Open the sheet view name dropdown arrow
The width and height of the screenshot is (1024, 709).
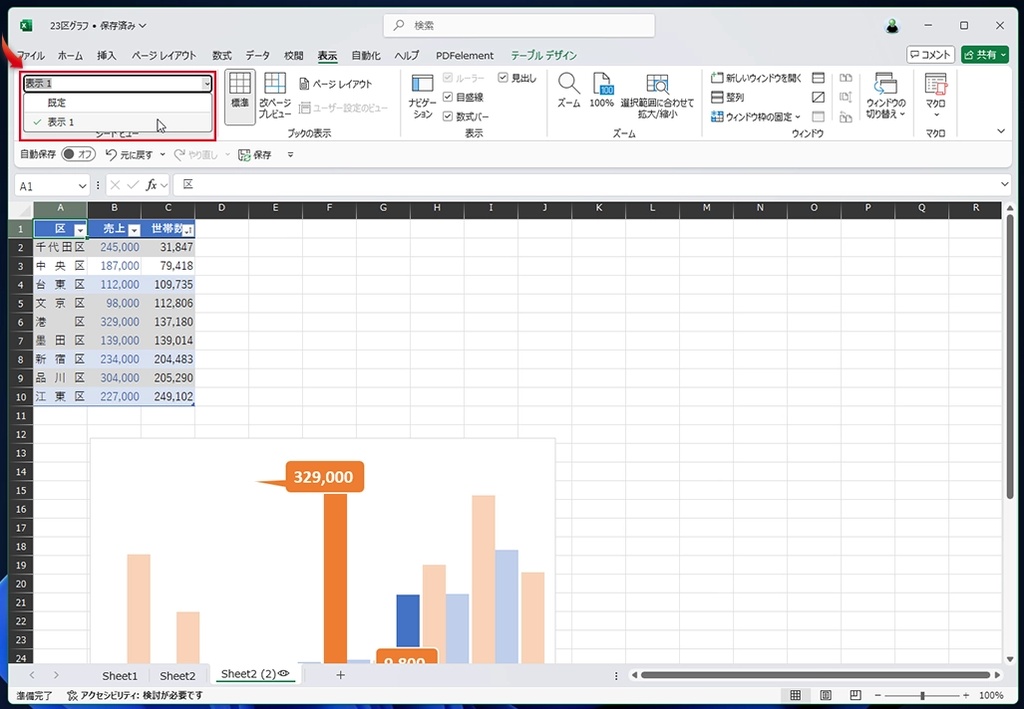pos(206,84)
